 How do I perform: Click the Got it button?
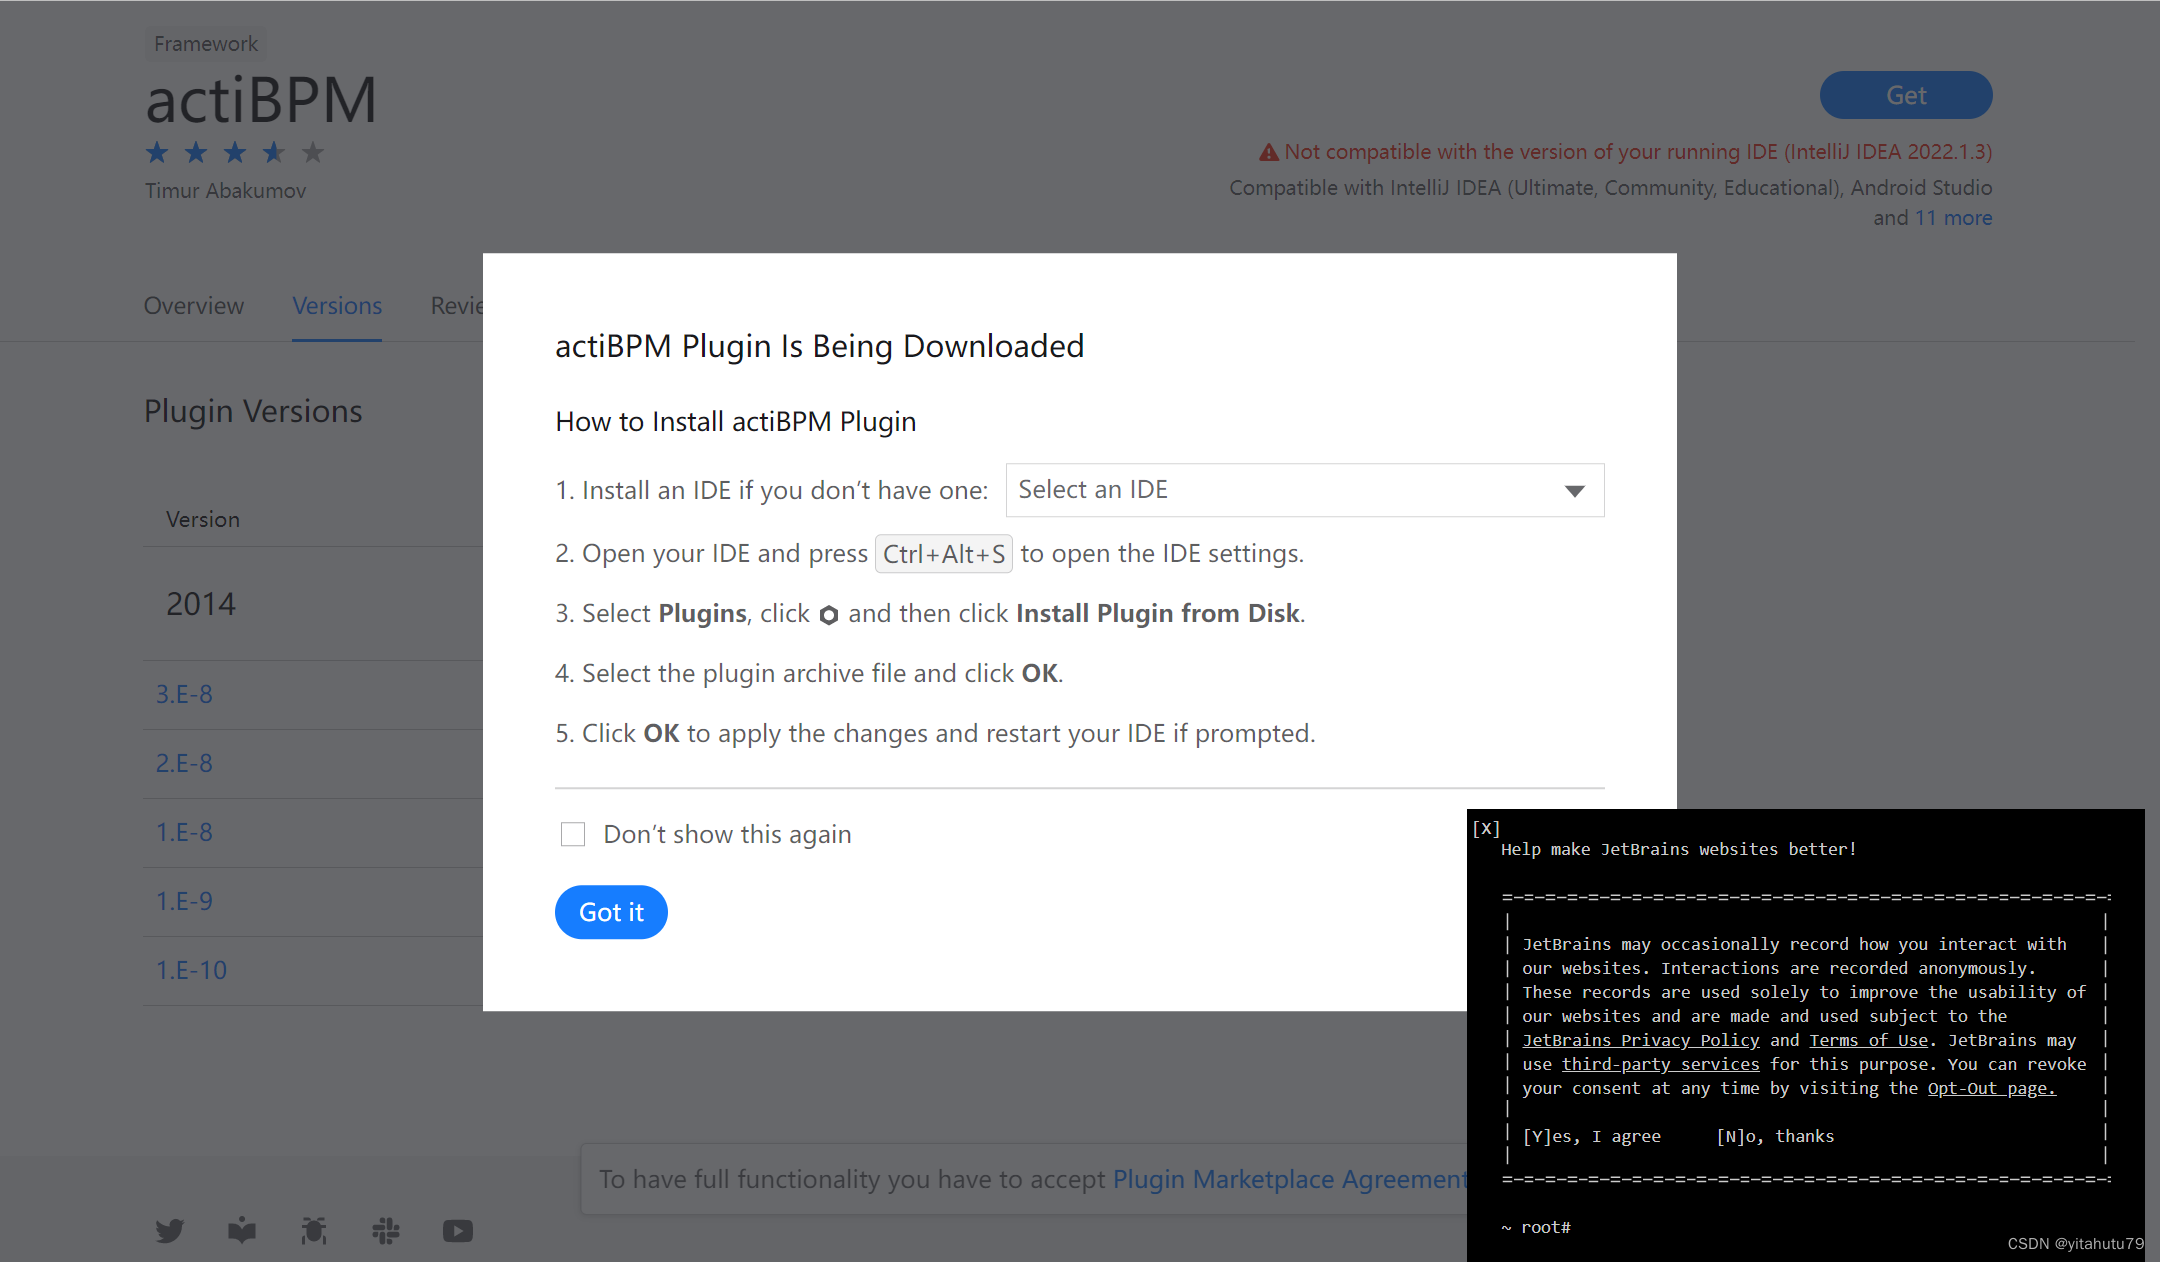tap(611, 912)
